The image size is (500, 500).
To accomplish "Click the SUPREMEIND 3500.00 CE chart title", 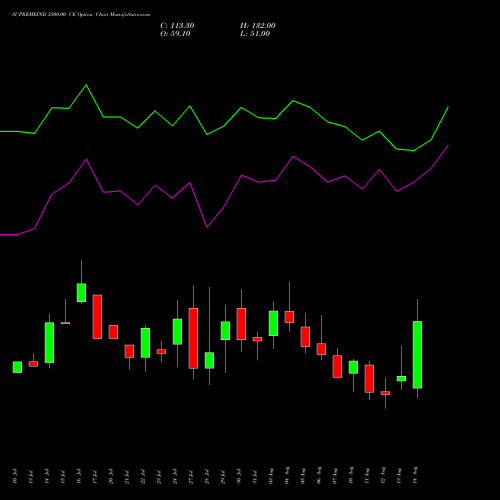I will coord(81,15).
